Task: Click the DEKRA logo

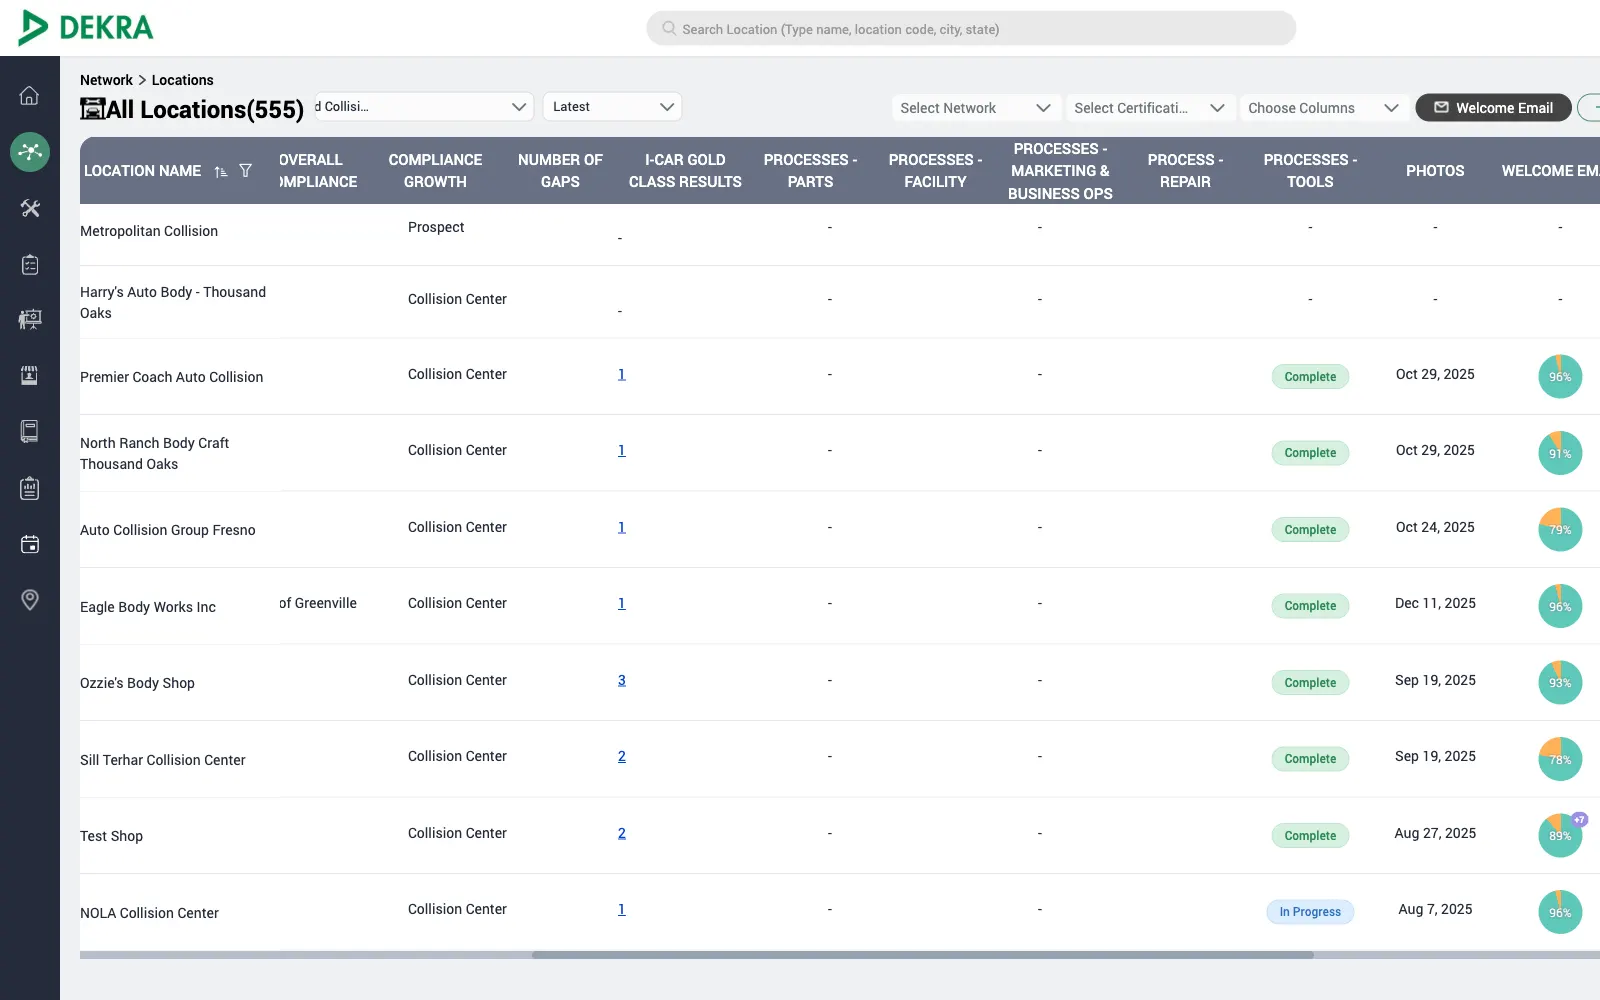Action: (x=86, y=28)
